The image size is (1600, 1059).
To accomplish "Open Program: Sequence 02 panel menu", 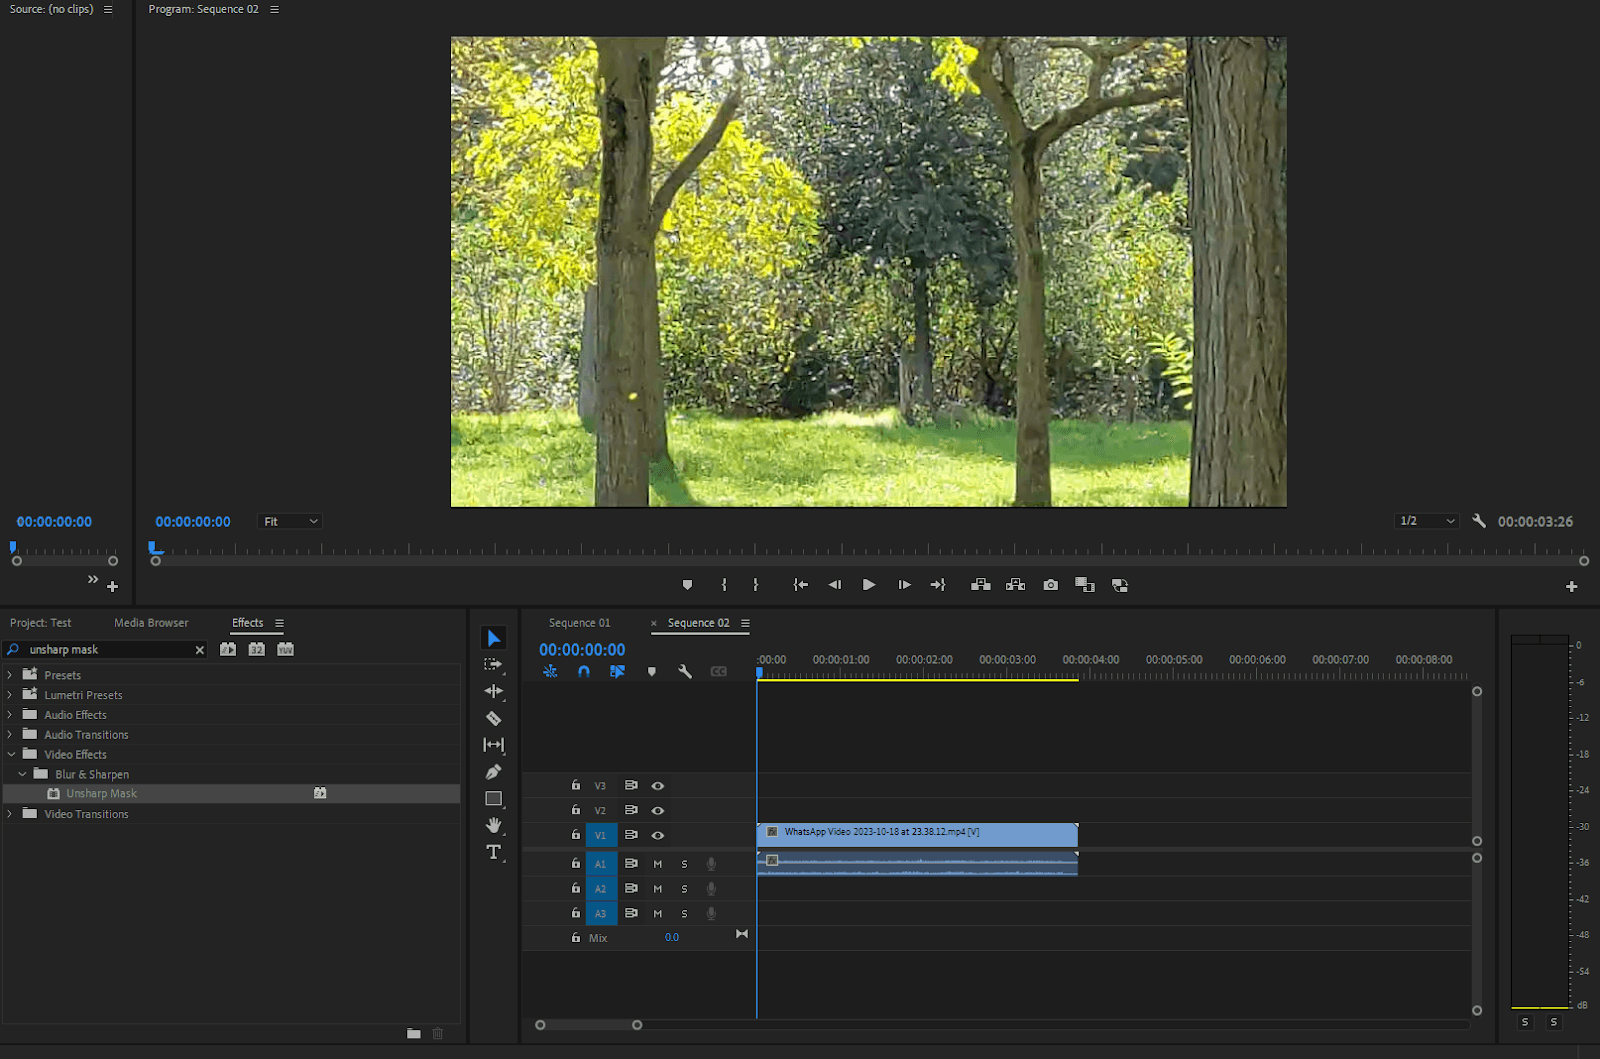I will [275, 9].
